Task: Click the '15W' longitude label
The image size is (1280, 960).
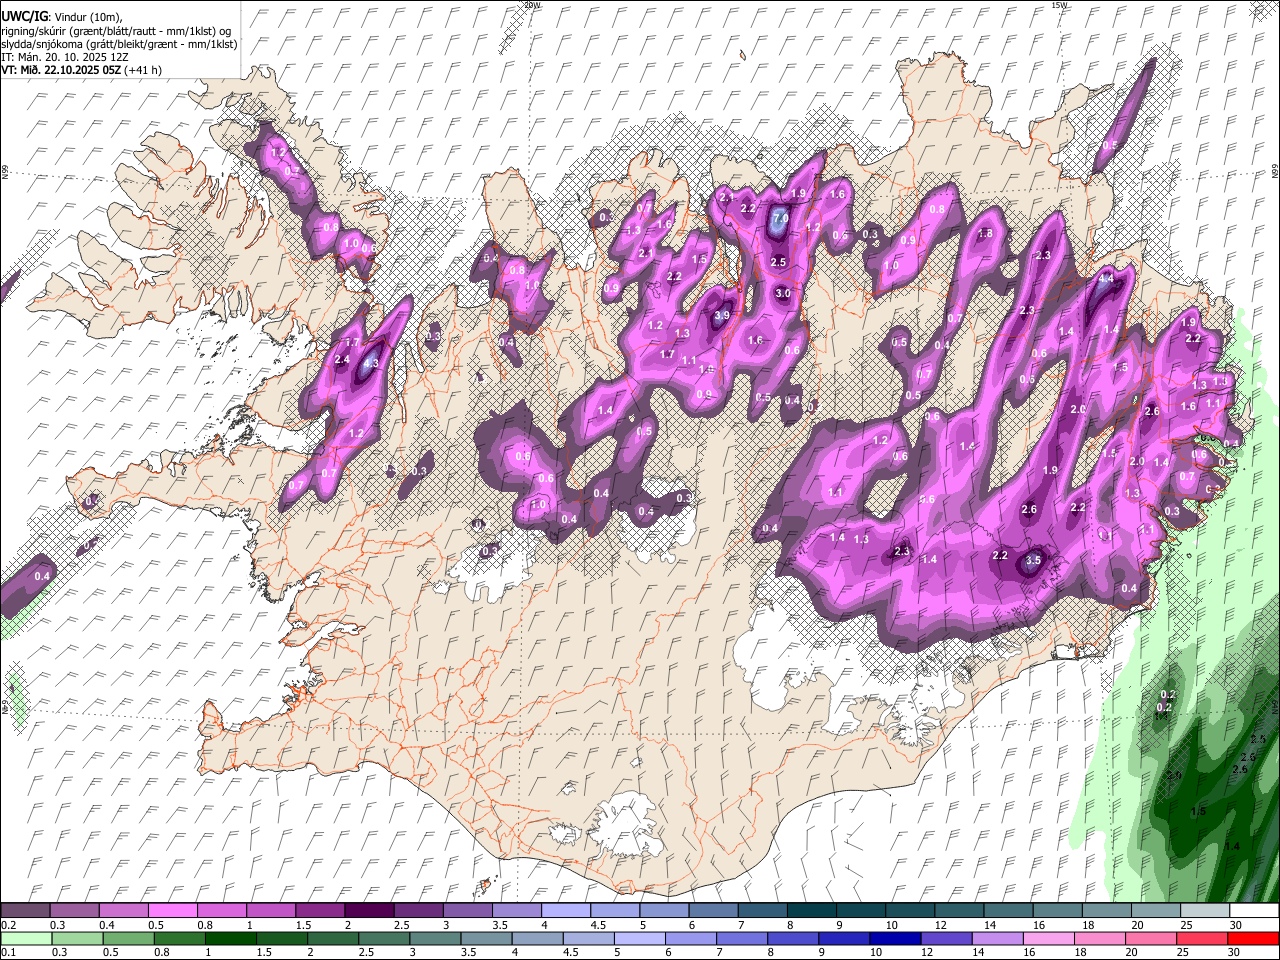Action: (1058, 5)
